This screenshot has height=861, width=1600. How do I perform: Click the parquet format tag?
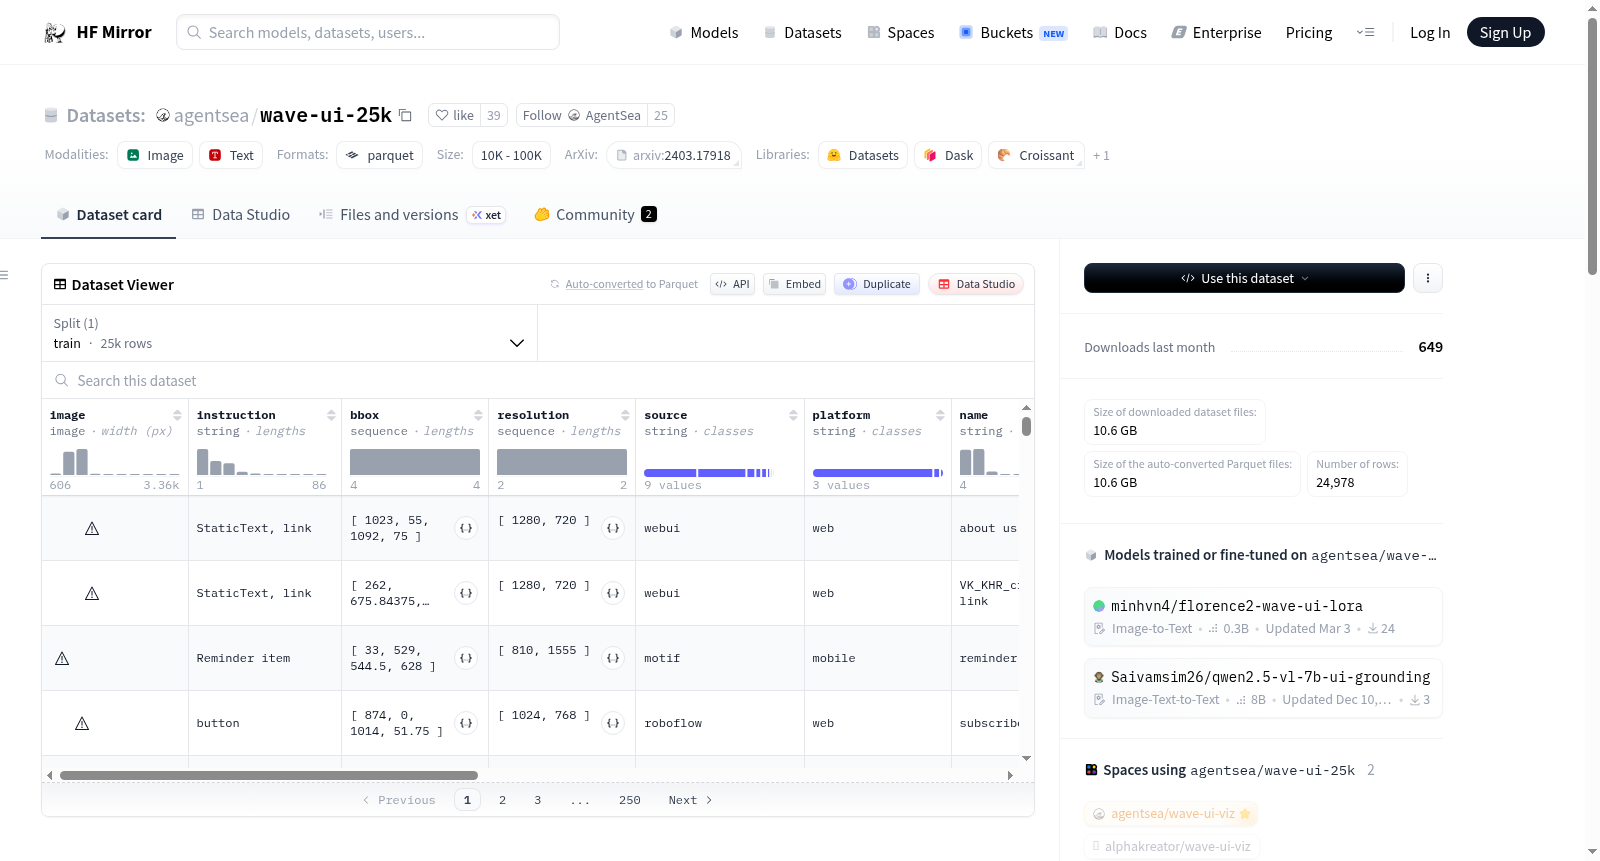point(379,155)
